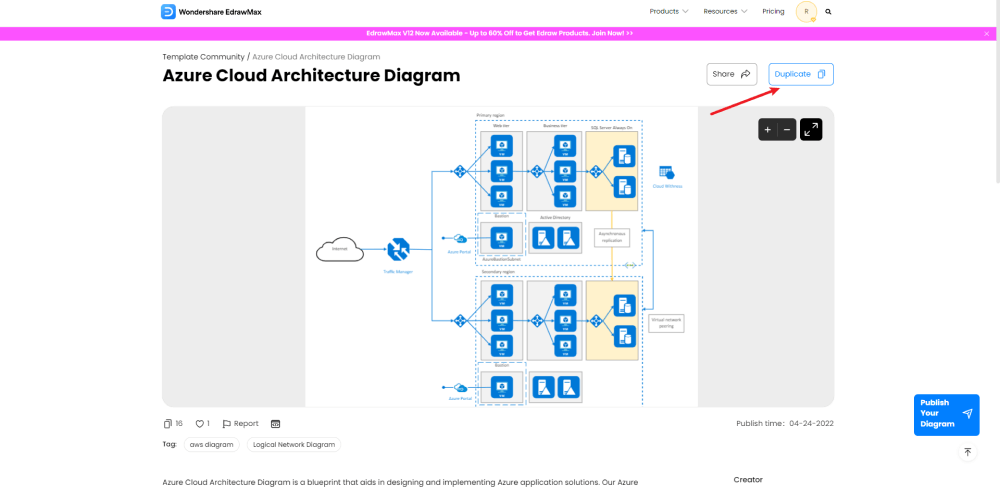Click the Share button

[732, 74]
